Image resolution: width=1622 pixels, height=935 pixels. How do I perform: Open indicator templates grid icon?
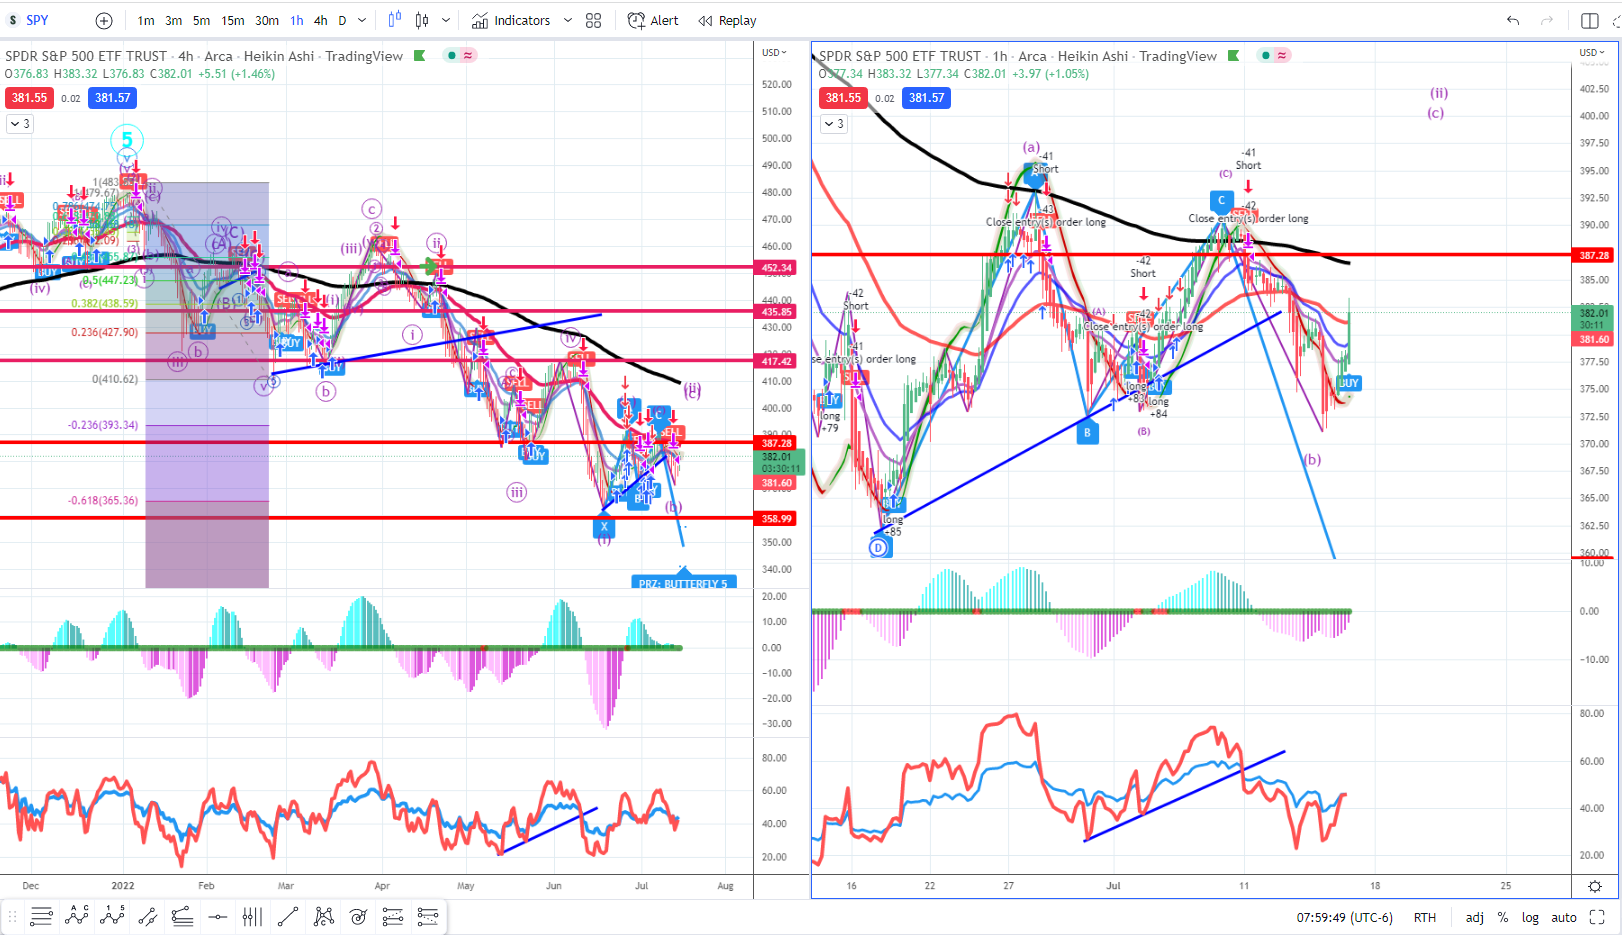(x=593, y=20)
